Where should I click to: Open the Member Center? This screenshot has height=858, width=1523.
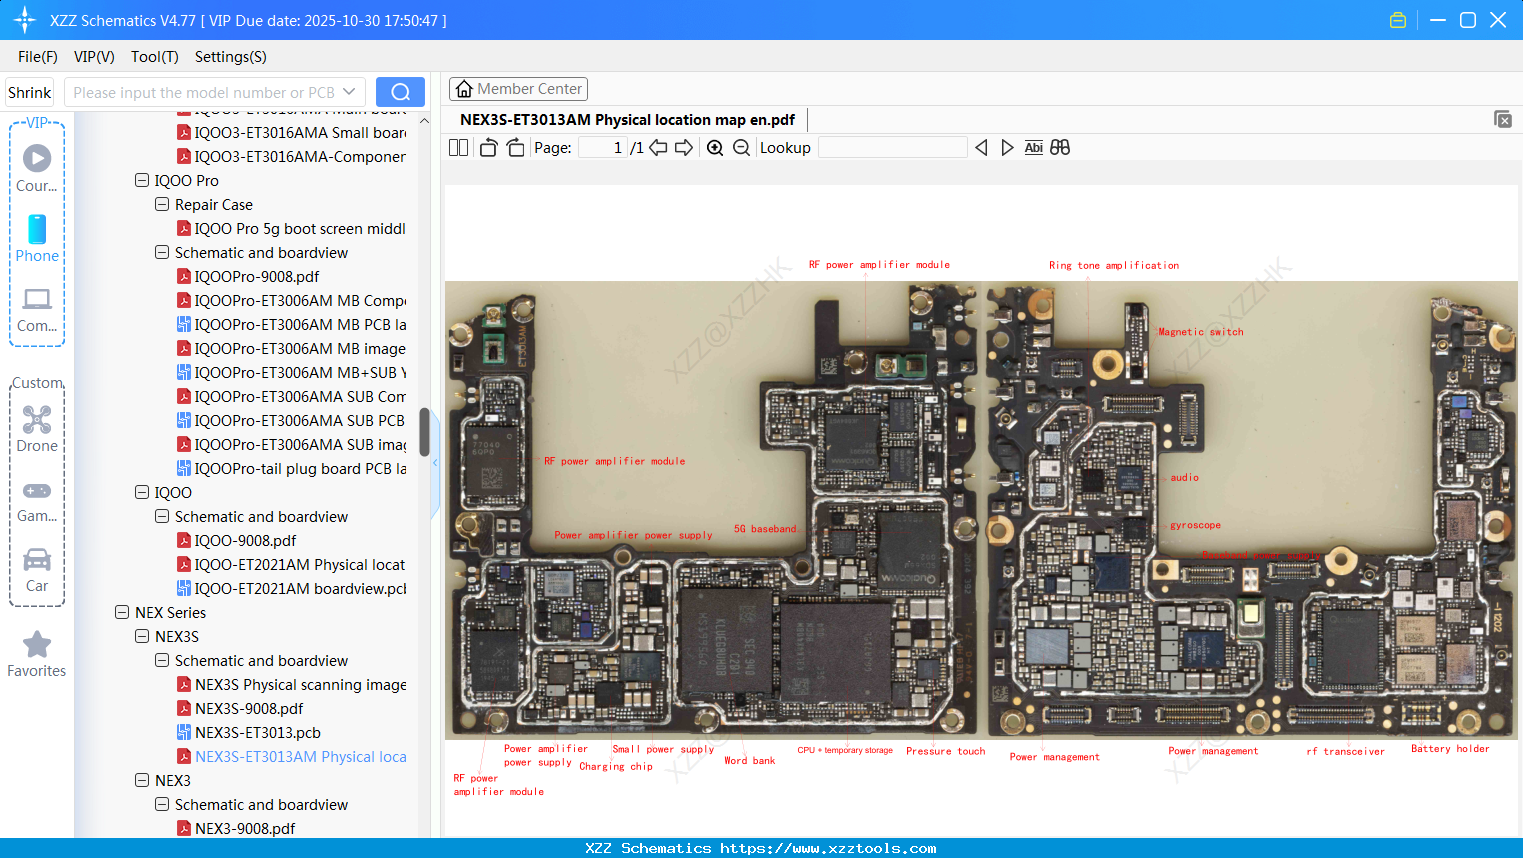point(518,88)
